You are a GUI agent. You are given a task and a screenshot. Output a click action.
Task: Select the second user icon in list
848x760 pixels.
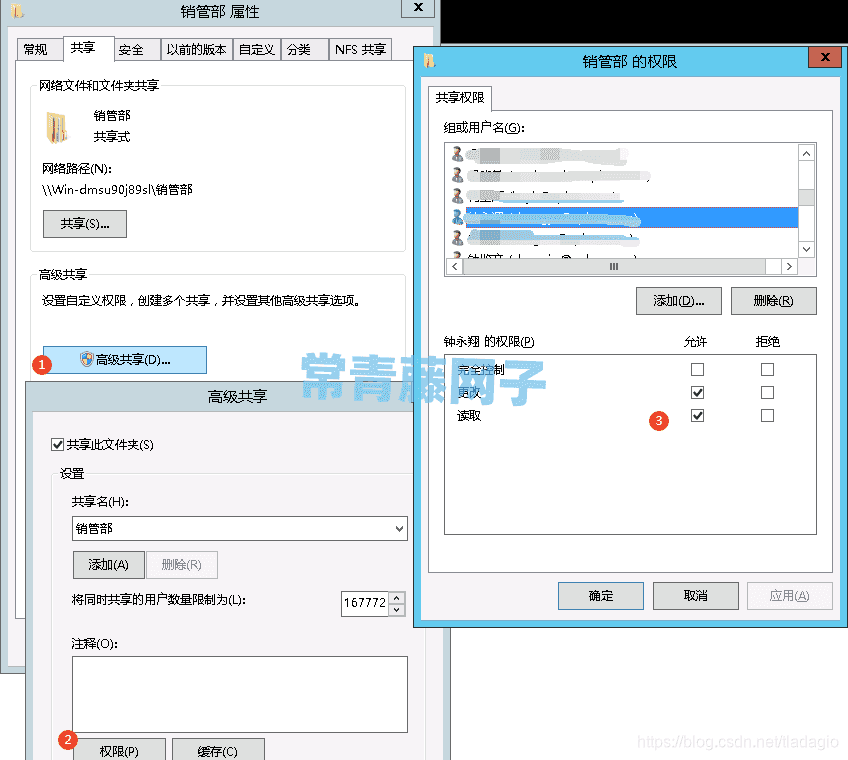[x=458, y=175]
